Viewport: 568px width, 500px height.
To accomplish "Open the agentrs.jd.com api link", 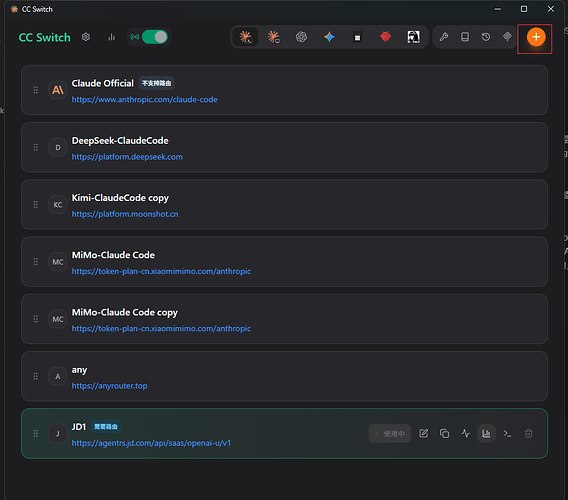I will point(151,443).
